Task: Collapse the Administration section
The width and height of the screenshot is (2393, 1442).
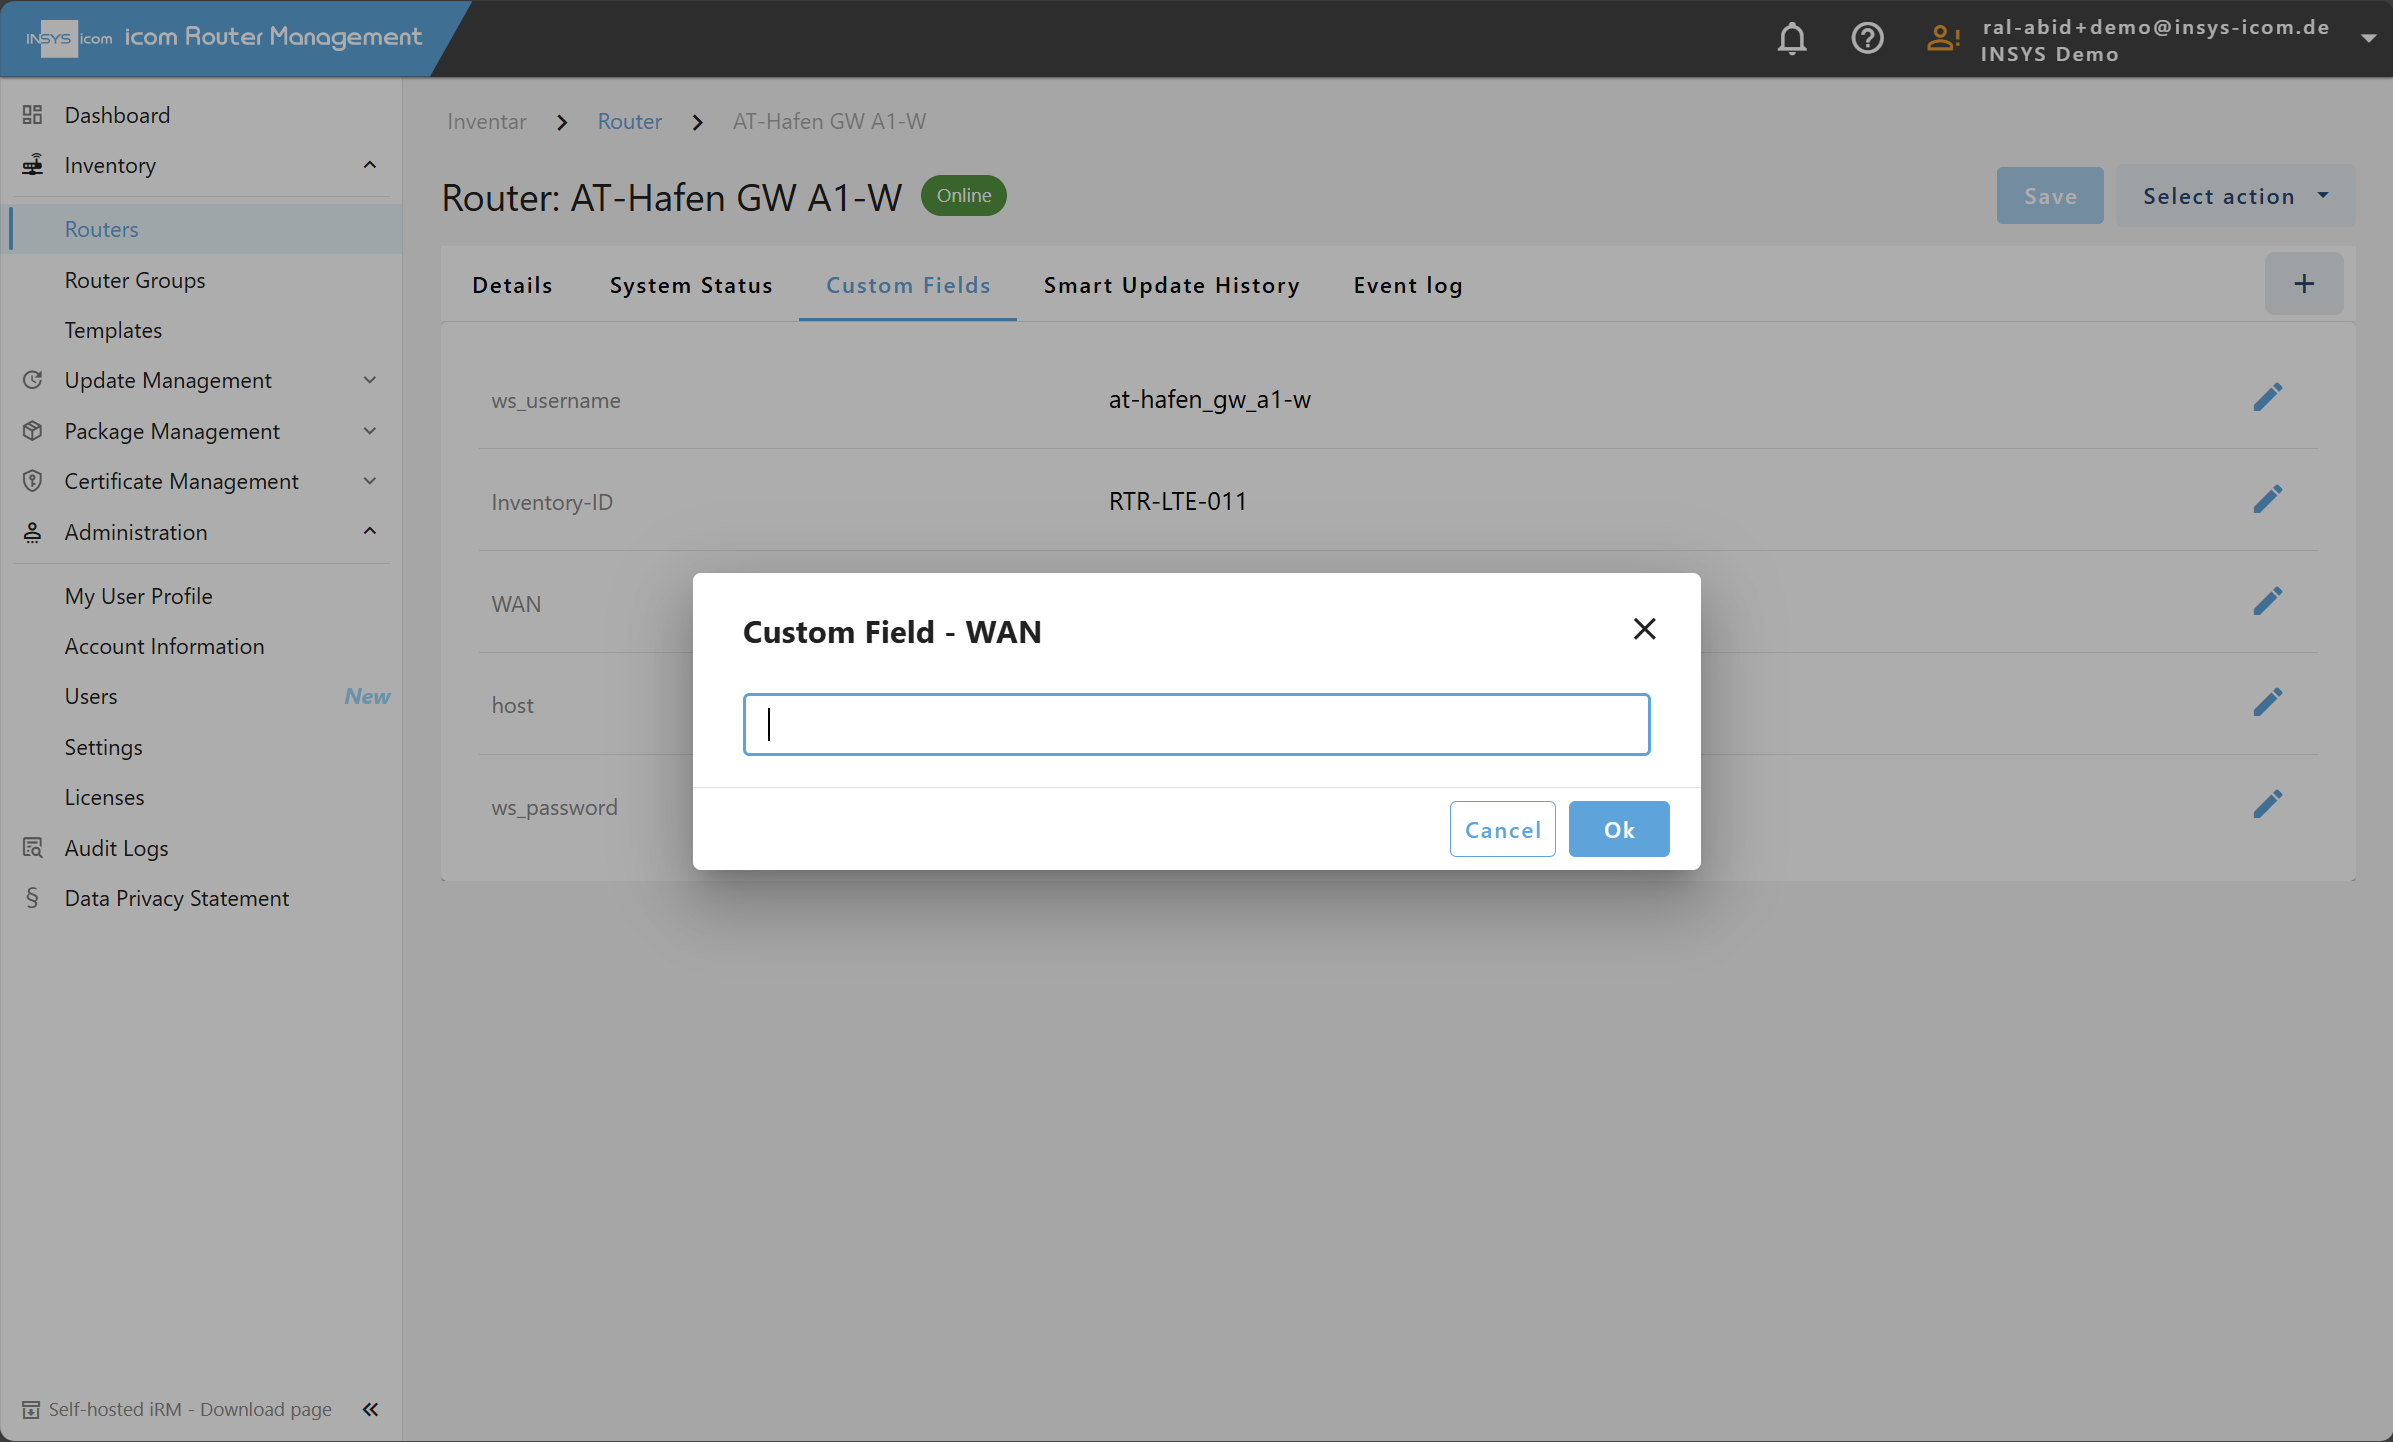Action: [369, 532]
